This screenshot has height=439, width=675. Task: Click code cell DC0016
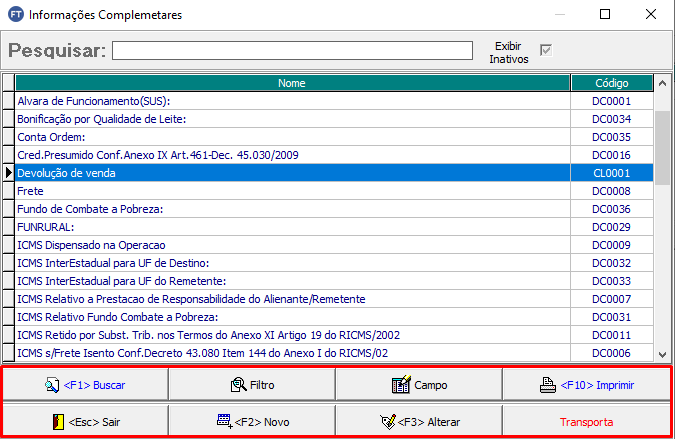612,155
